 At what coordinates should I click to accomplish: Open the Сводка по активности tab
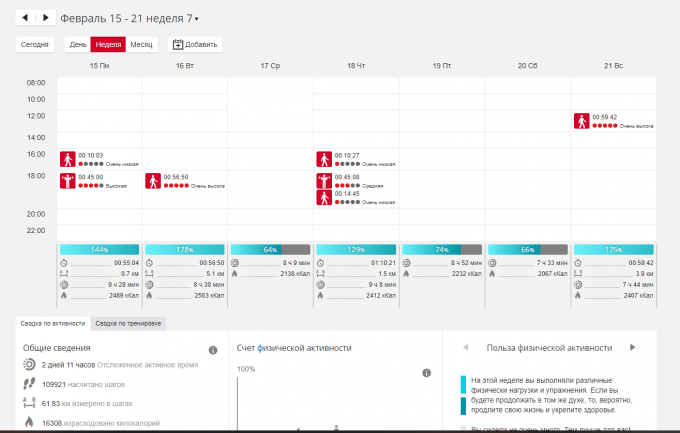[52, 323]
